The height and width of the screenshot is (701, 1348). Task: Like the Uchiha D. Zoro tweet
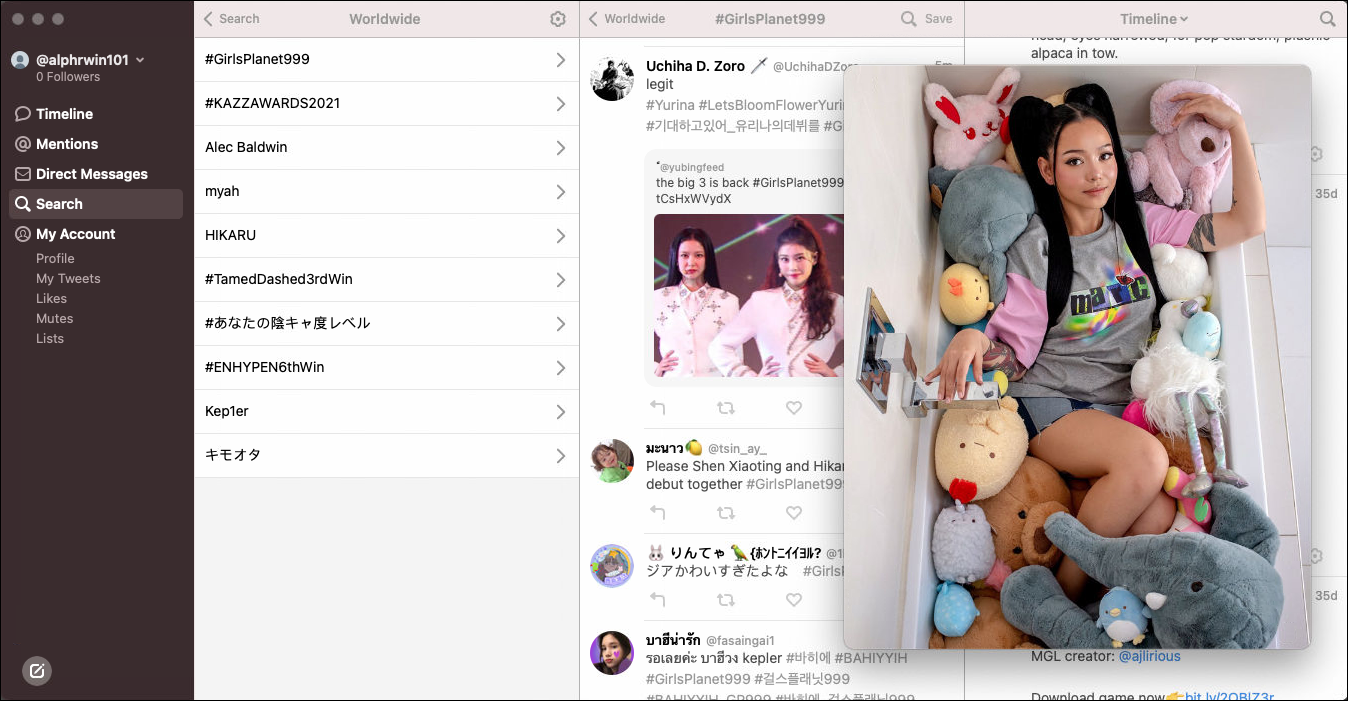click(794, 408)
